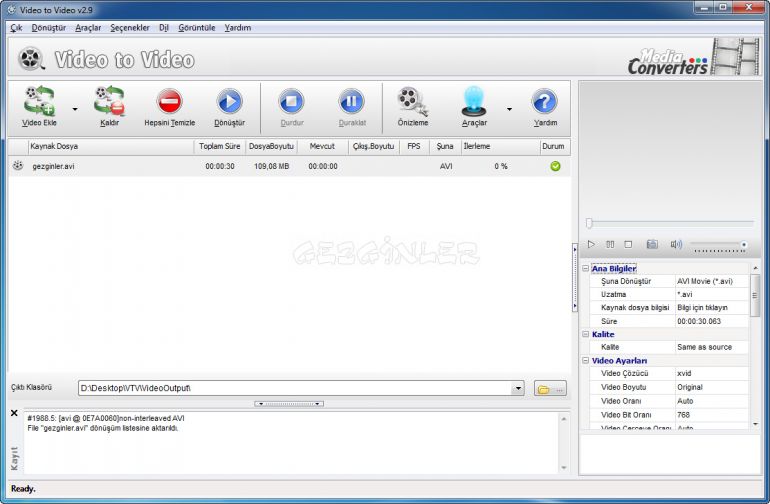Click the Mevcut column header

click(x=322, y=146)
